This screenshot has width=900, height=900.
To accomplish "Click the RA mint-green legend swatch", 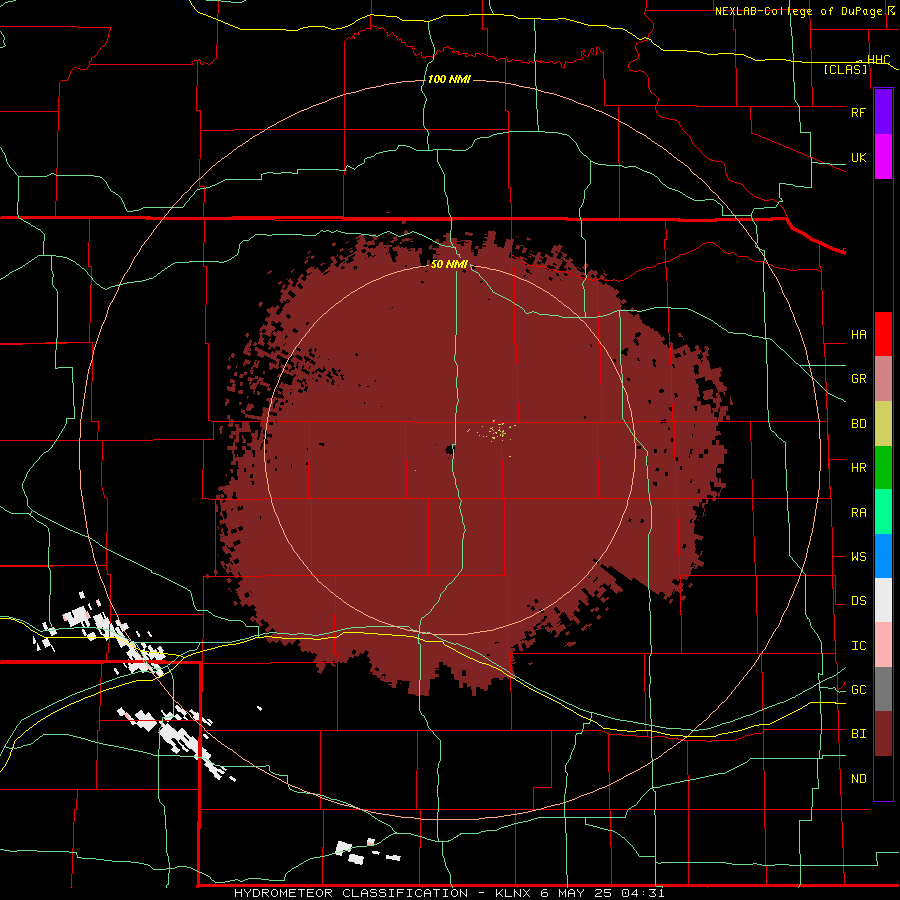I will point(883,512).
